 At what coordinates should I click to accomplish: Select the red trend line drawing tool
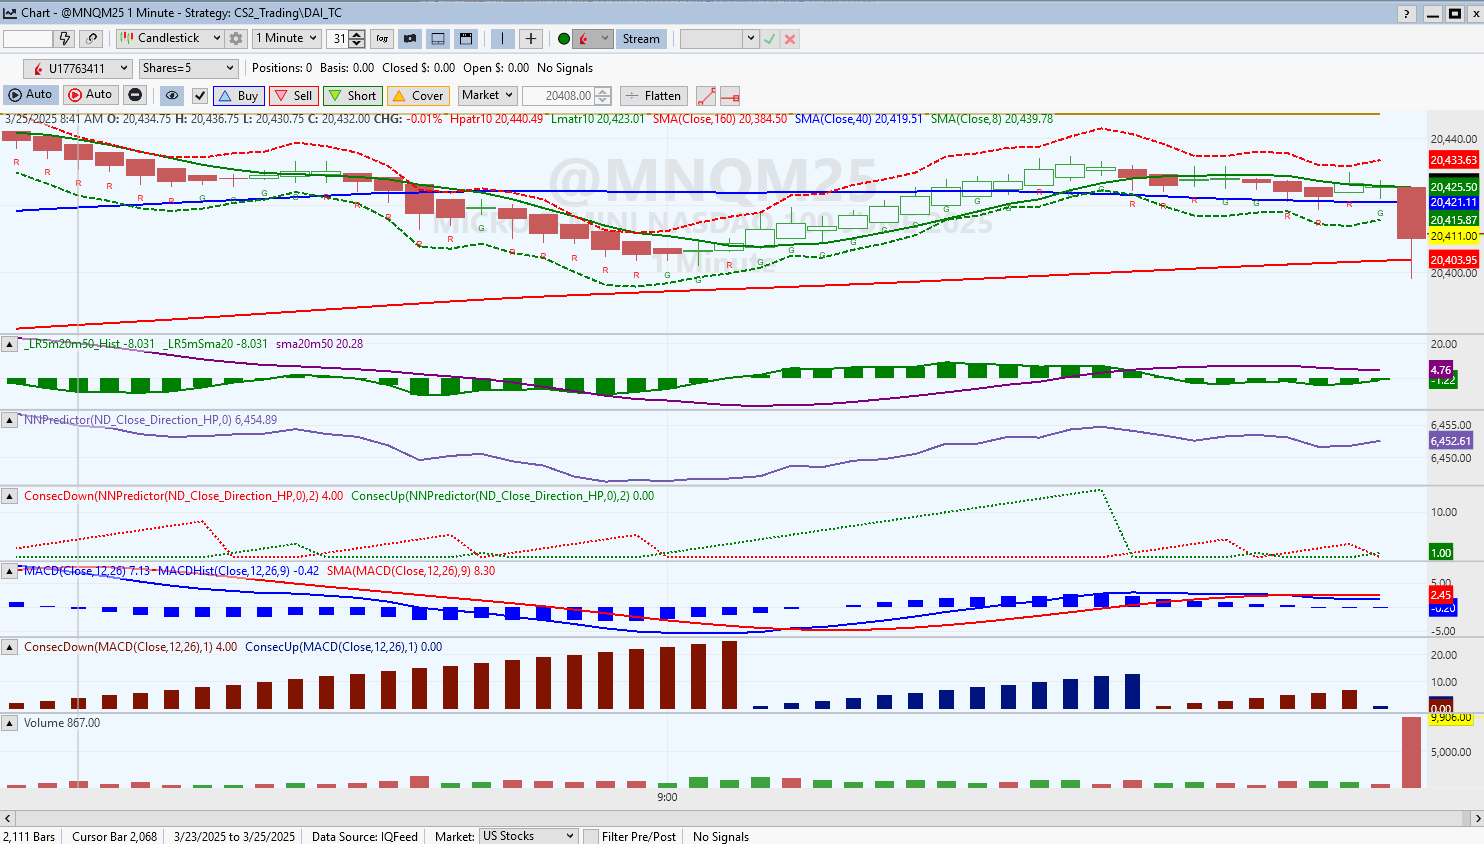pyautogui.click(x=706, y=96)
